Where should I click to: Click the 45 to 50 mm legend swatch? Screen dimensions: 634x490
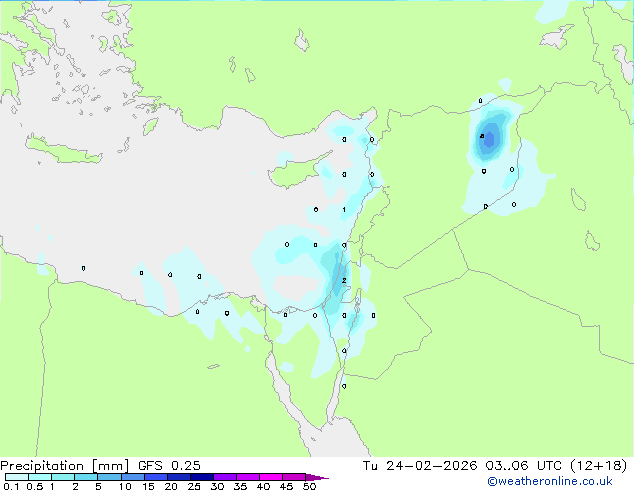coord(294,477)
